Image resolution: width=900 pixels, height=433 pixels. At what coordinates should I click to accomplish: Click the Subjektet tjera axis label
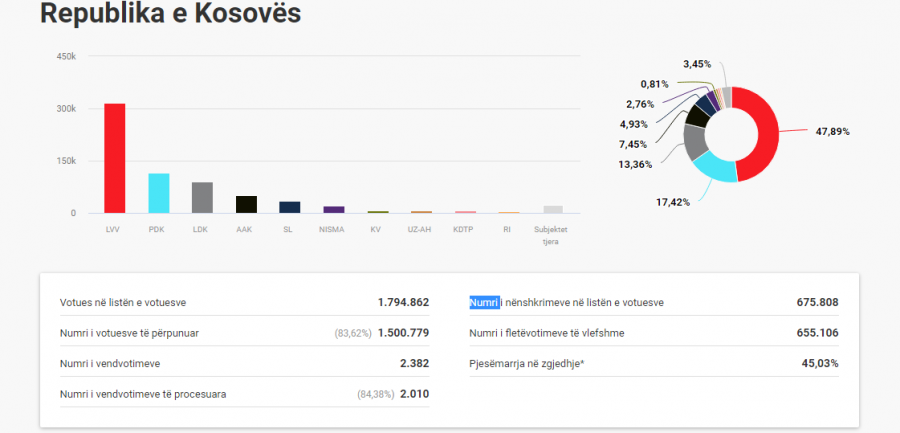pos(553,235)
